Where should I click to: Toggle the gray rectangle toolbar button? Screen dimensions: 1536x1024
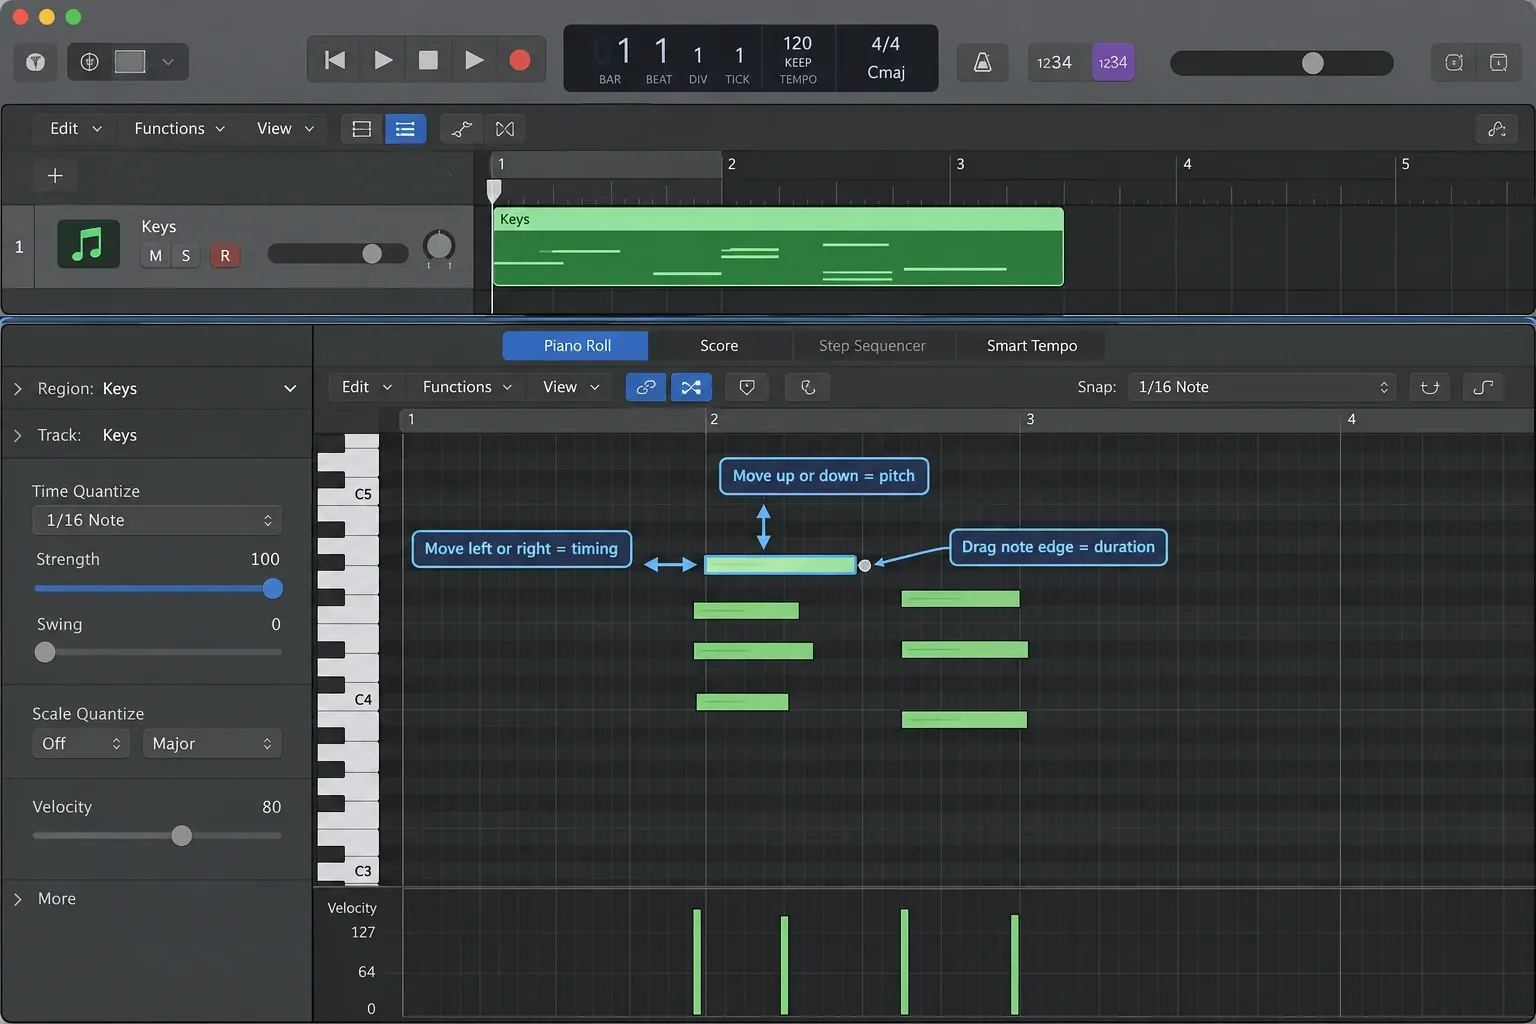130,62
